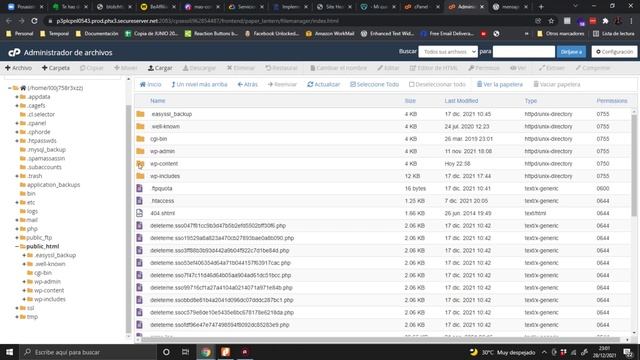Click the Restaurar toolbar item
Screen dimensions: 640x360
pyautogui.click(x=282, y=68)
